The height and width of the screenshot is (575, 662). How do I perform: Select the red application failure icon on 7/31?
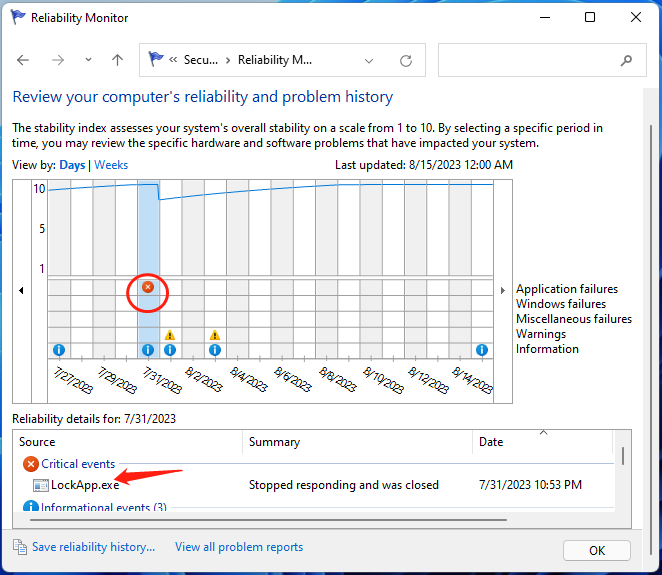(x=148, y=287)
